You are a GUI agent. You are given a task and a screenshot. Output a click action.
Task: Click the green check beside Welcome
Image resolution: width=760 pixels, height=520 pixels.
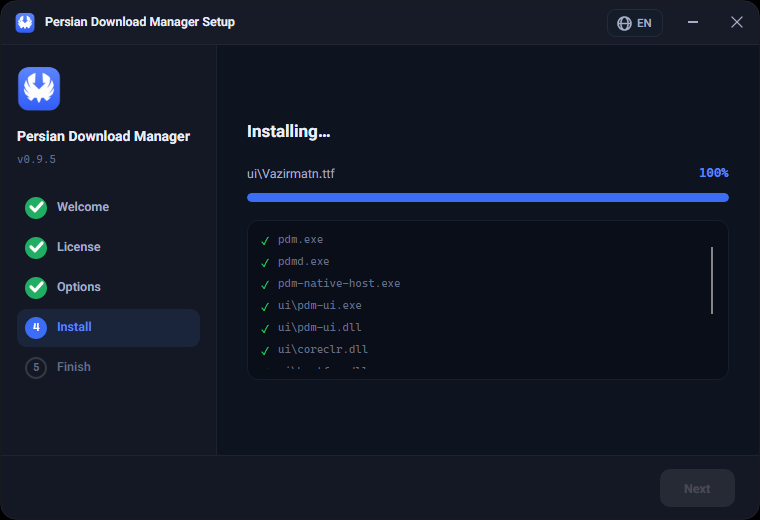[x=36, y=208]
